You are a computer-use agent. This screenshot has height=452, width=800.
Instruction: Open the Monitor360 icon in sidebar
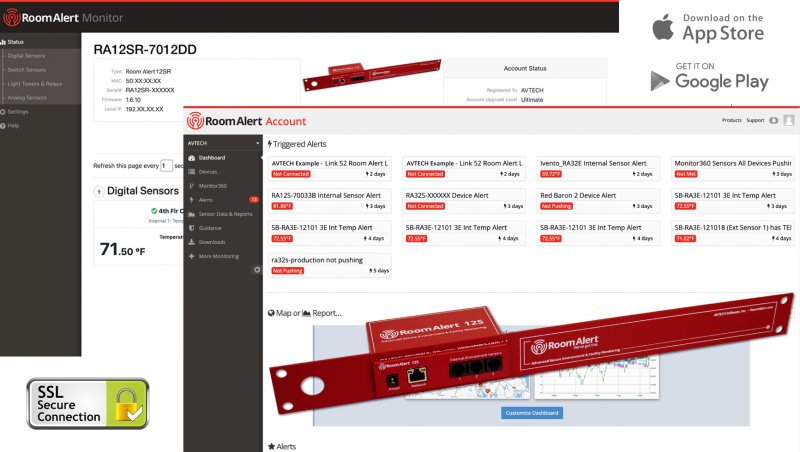192,186
